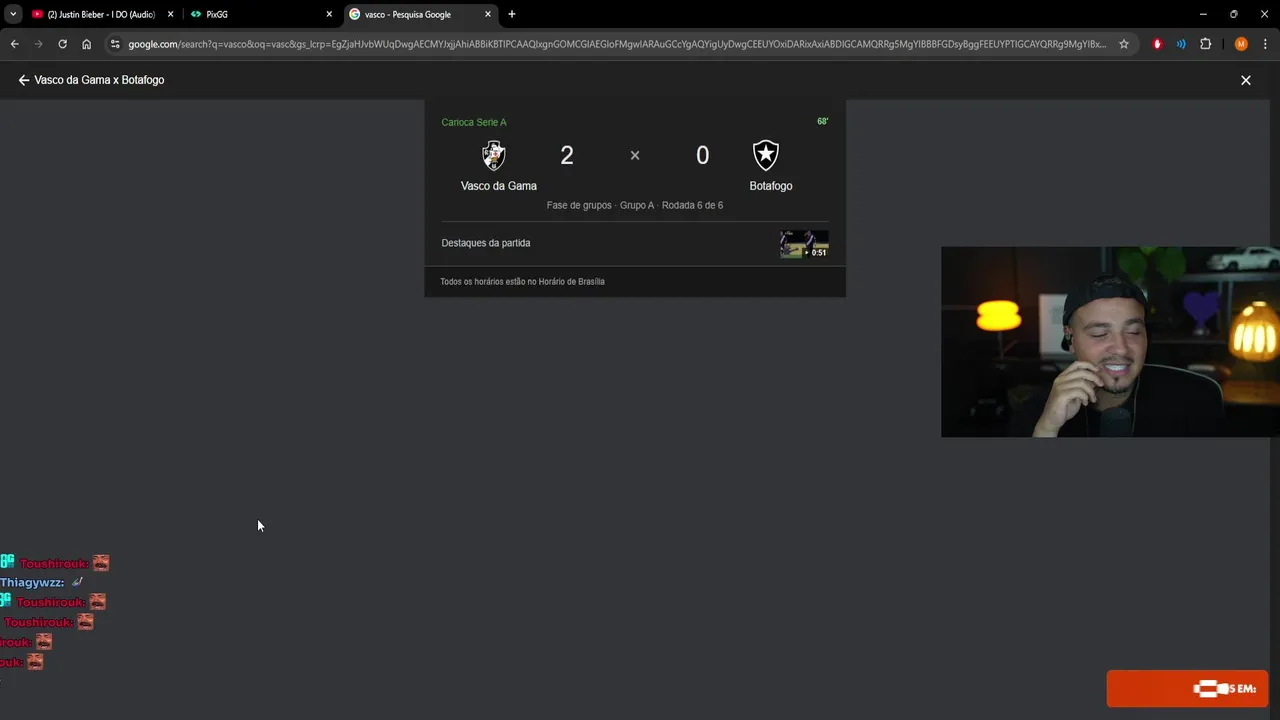The height and width of the screenshot is (720, 1280).
Task: Bookmark this page with the star
Action: (1124, 44)
